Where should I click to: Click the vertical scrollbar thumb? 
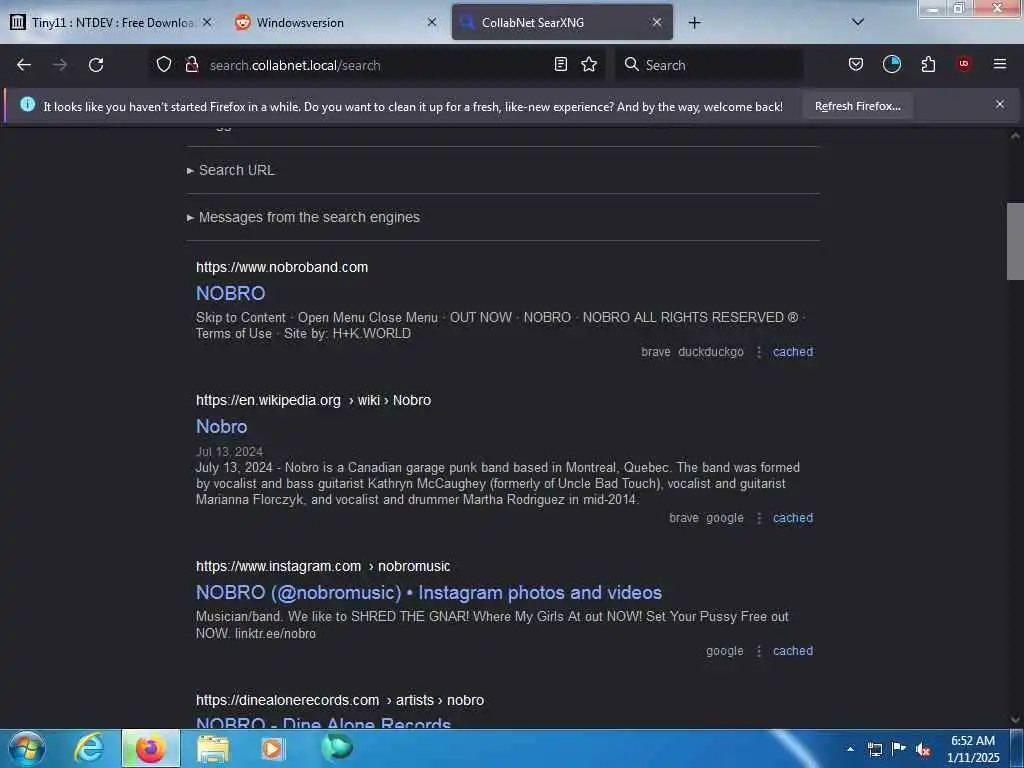point(1015,241)
